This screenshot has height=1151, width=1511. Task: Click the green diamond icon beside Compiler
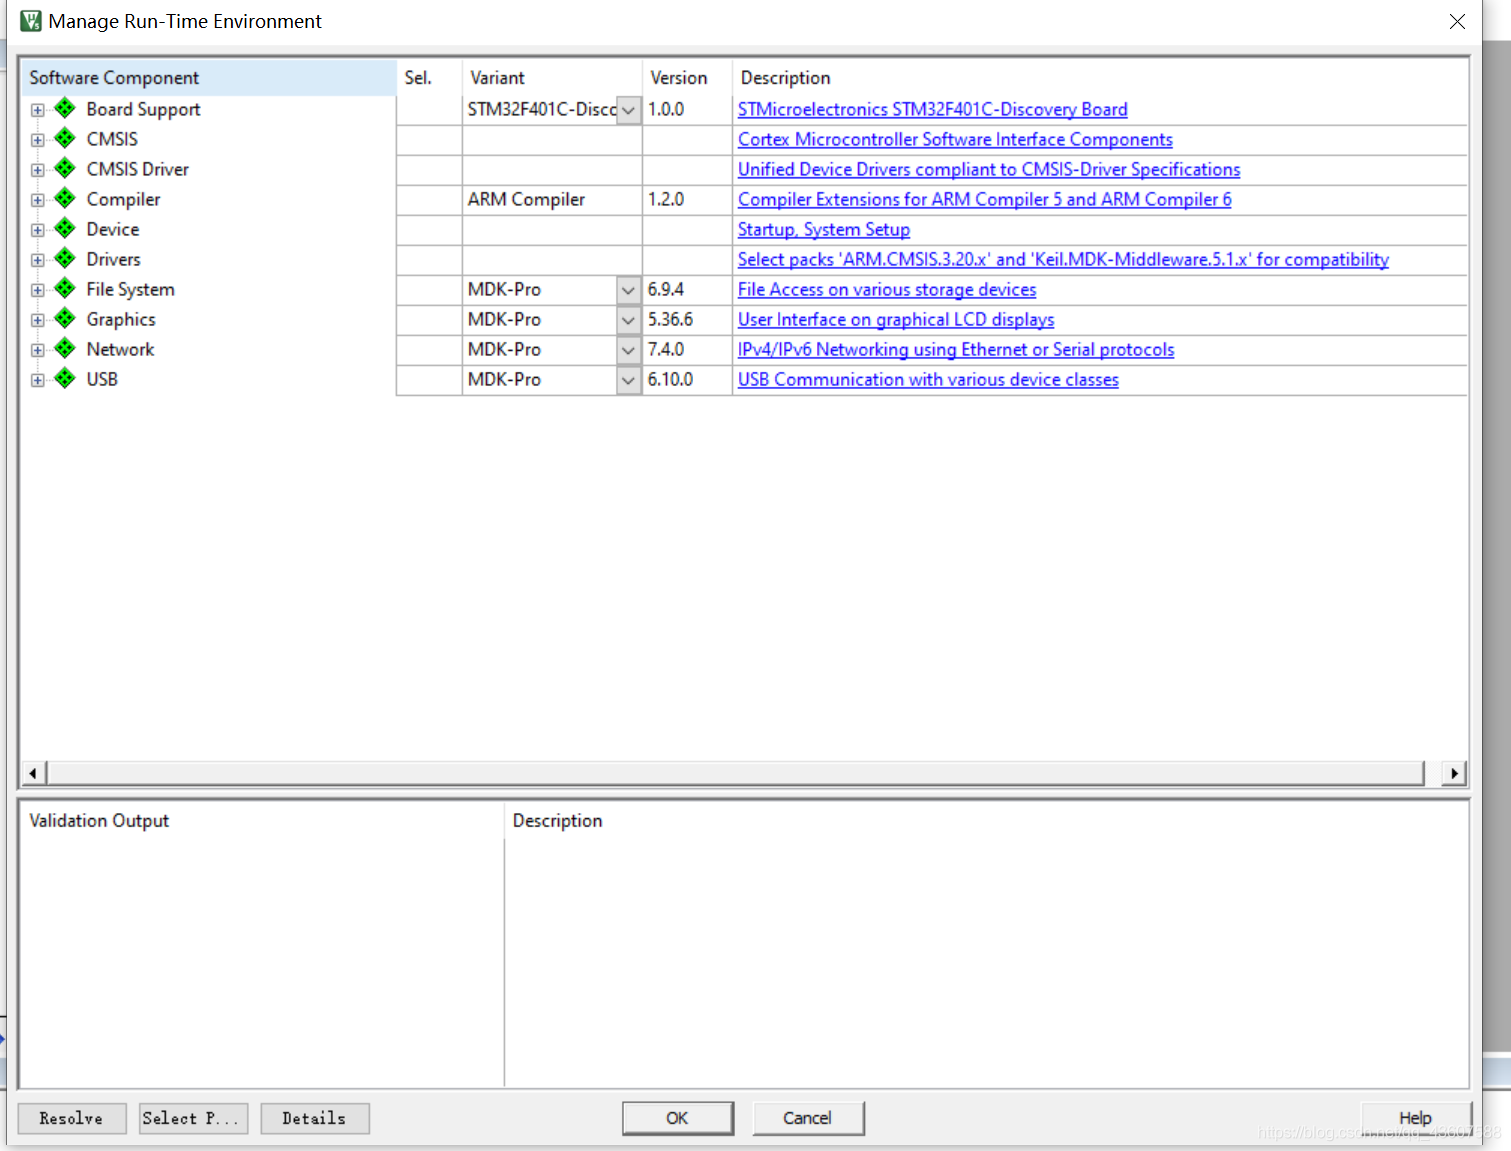65,198
